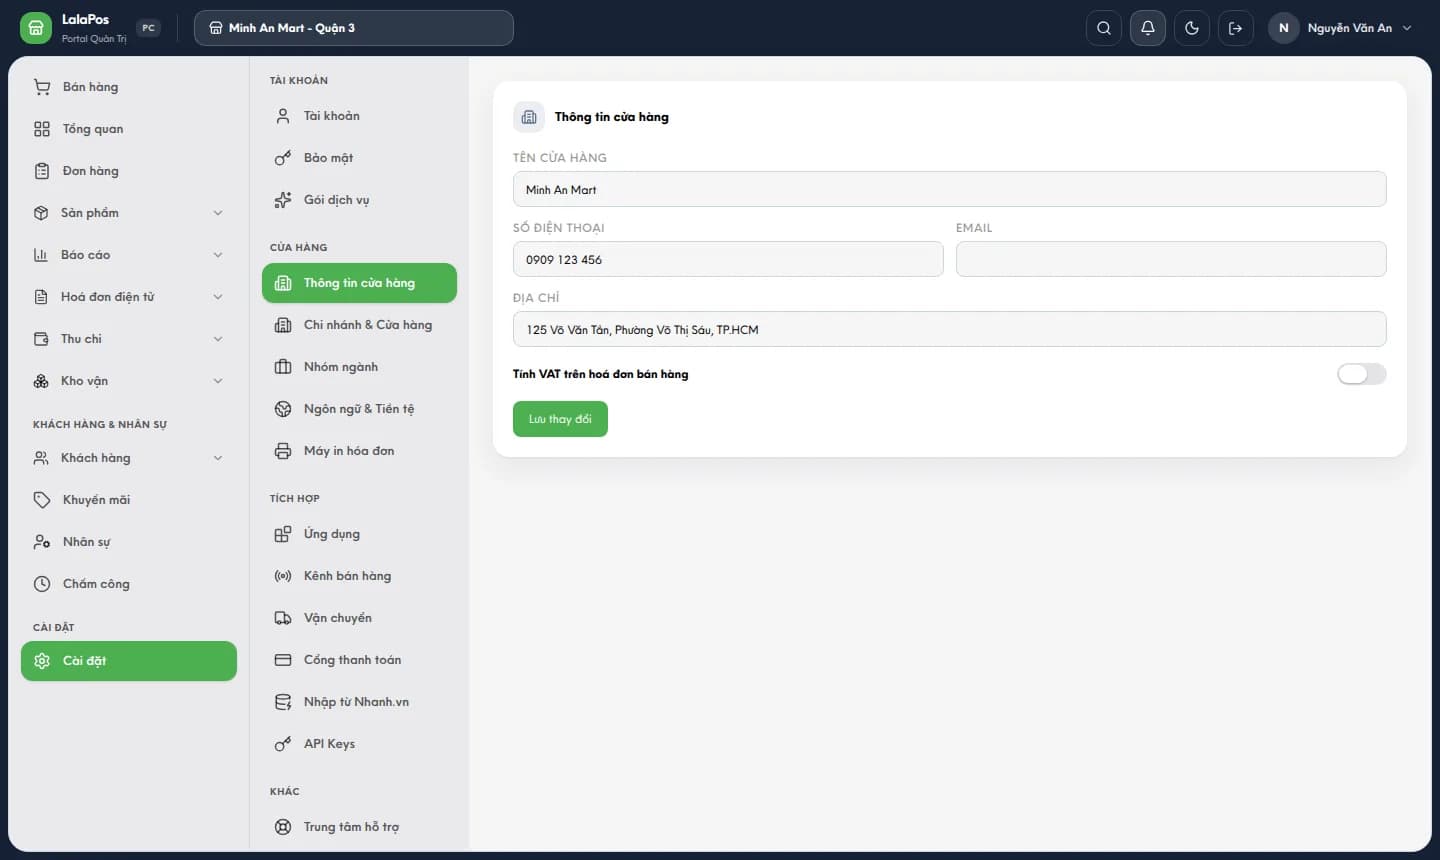The width and height of the screenshot is (1440, 860).
Task: Click the Chấm công clock icon
Action: pos(42,584)
